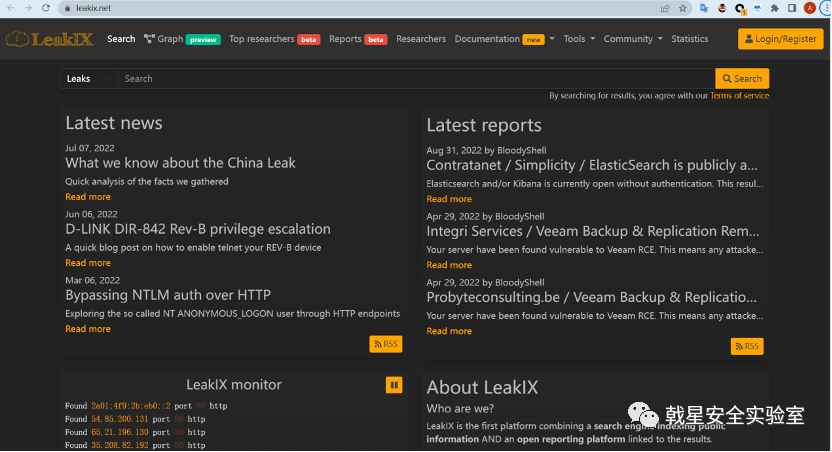The height and width of the screenshot is (452, 832).
Task: Click monitor IP 65.21.196.130
Action: click(x=119, y=432)
